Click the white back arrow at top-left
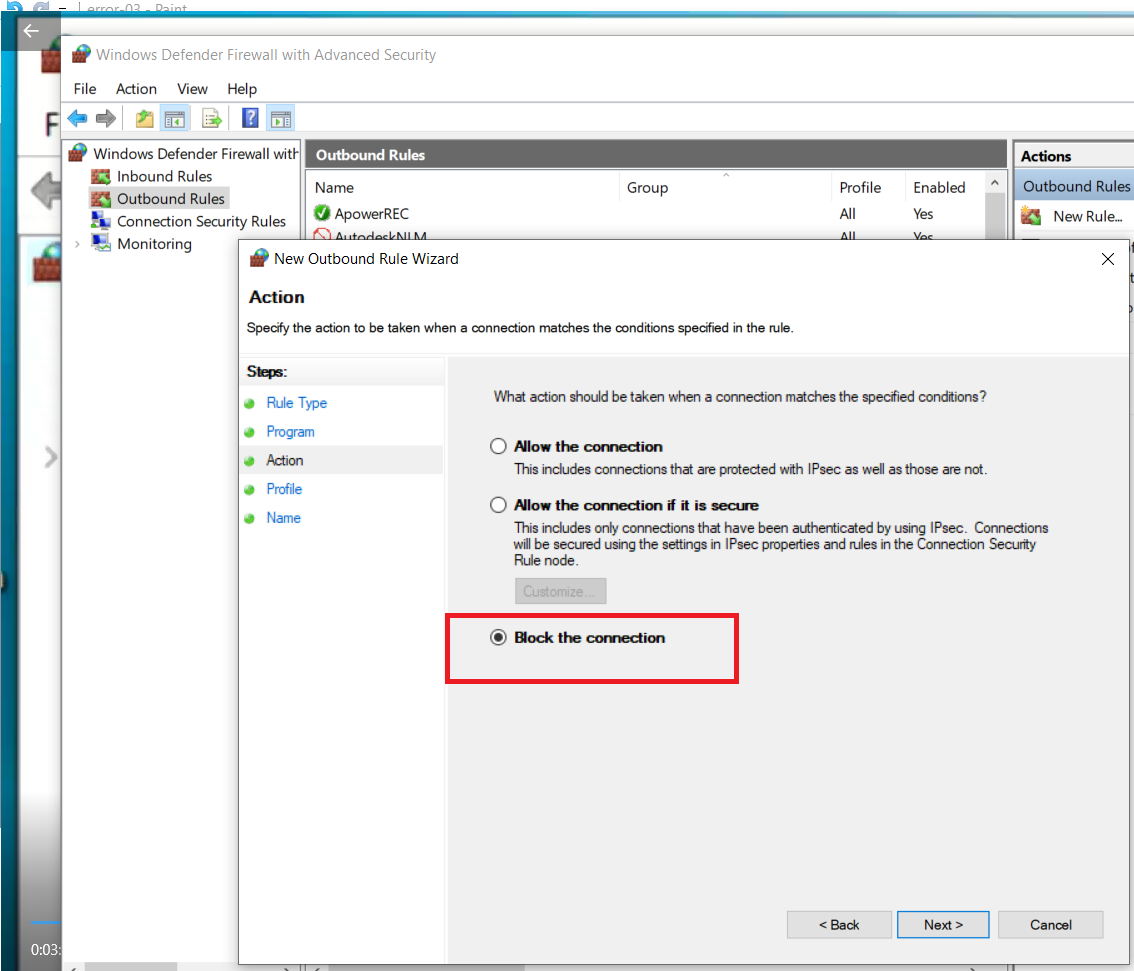Image resolution: width=1134 pixels, height=971 pixels. coord(31,30)
